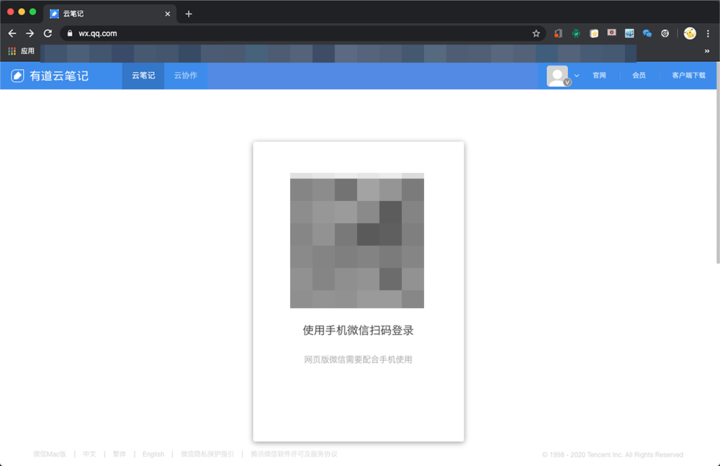
Task: Open the blue translate extension icon
Action: point(630,34)
